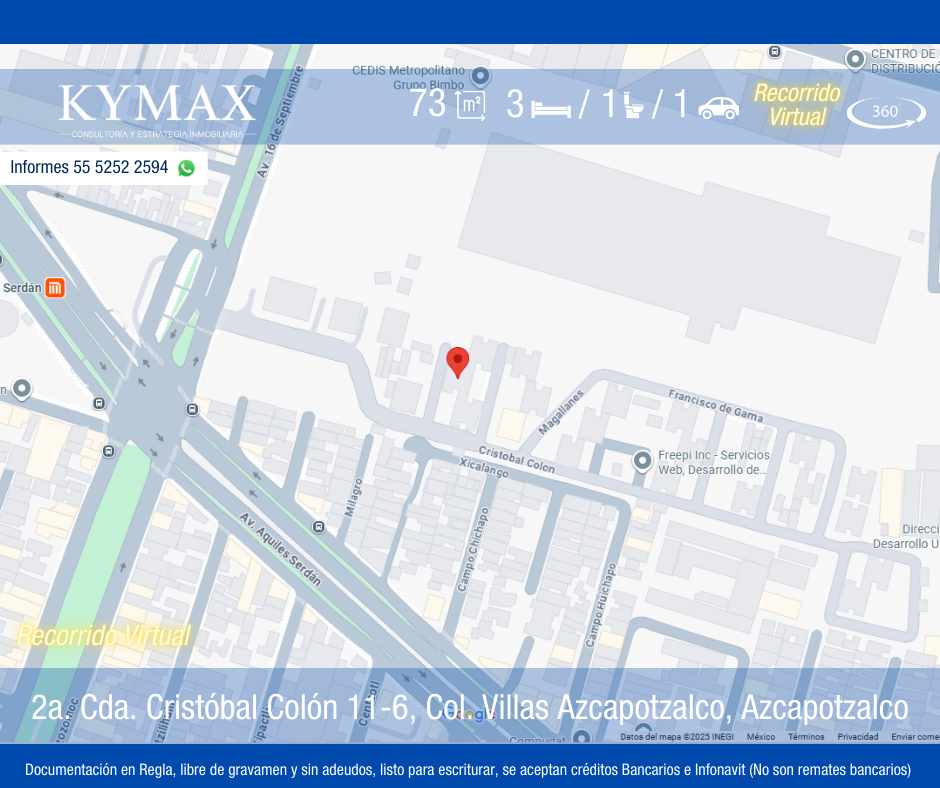Click the Francisco de Gama street label
The width and height of the screenshot is (940, 788).
pos(715,406)
